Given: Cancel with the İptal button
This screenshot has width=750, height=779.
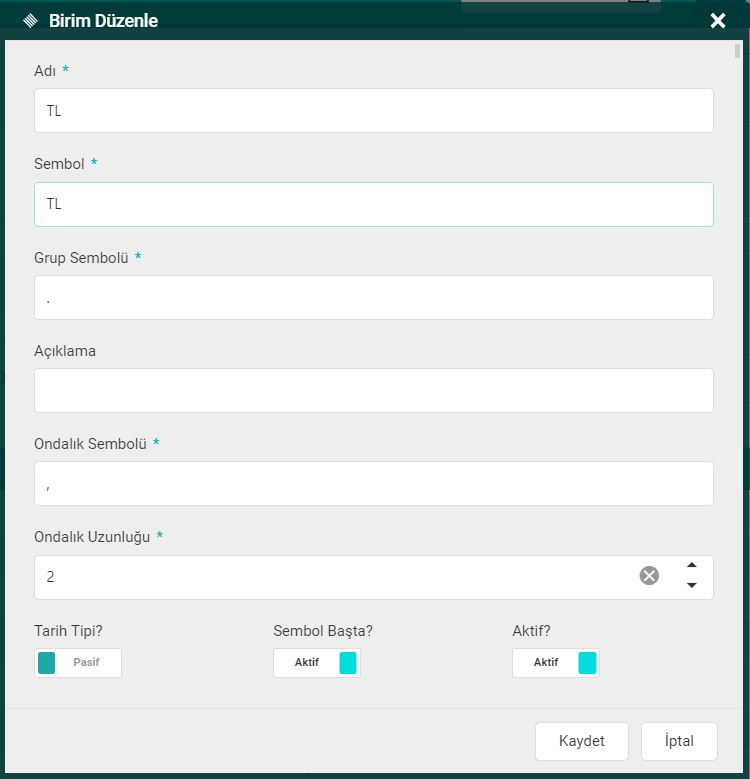Looking at the screenshot, I should click(679, 741).
